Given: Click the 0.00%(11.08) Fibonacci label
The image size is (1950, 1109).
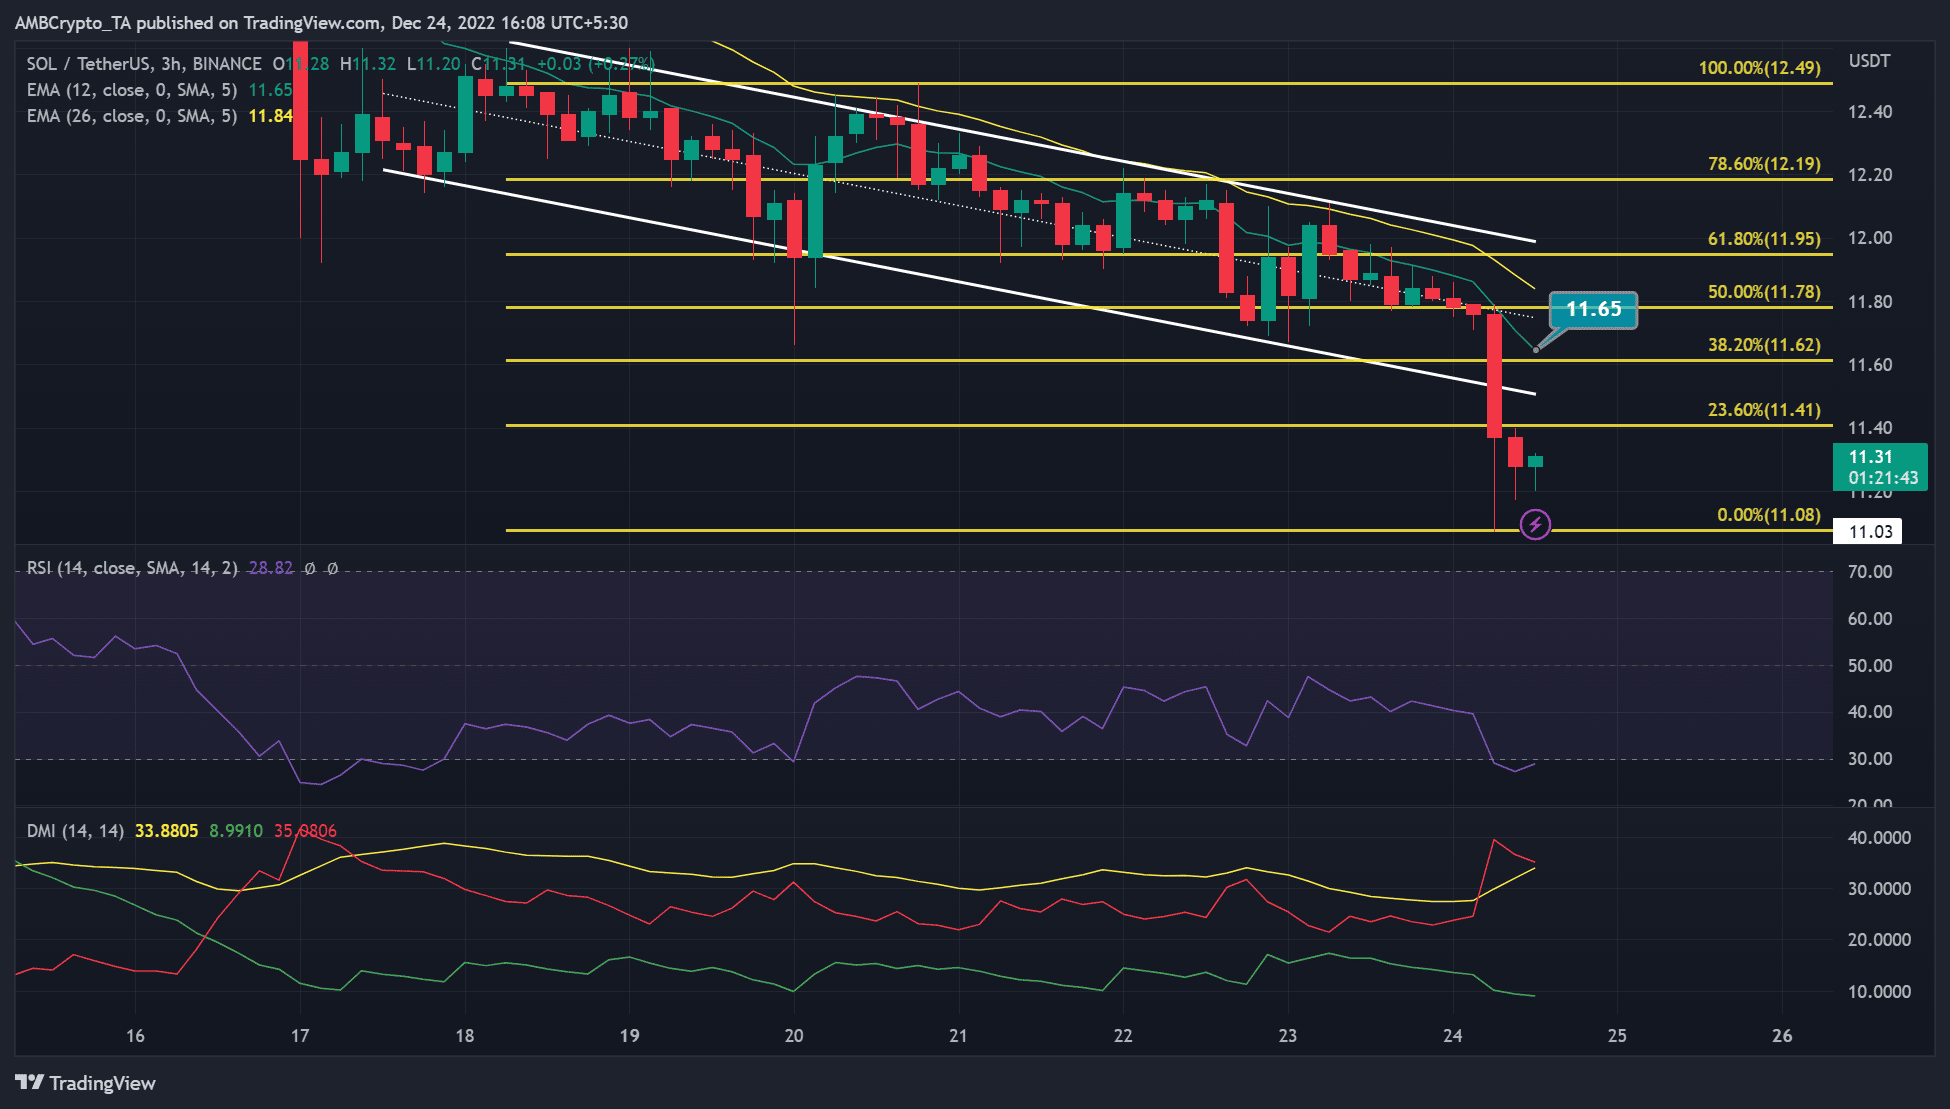Looking at the screenshot, I should pyautogui.click(x=1769, y=515).
